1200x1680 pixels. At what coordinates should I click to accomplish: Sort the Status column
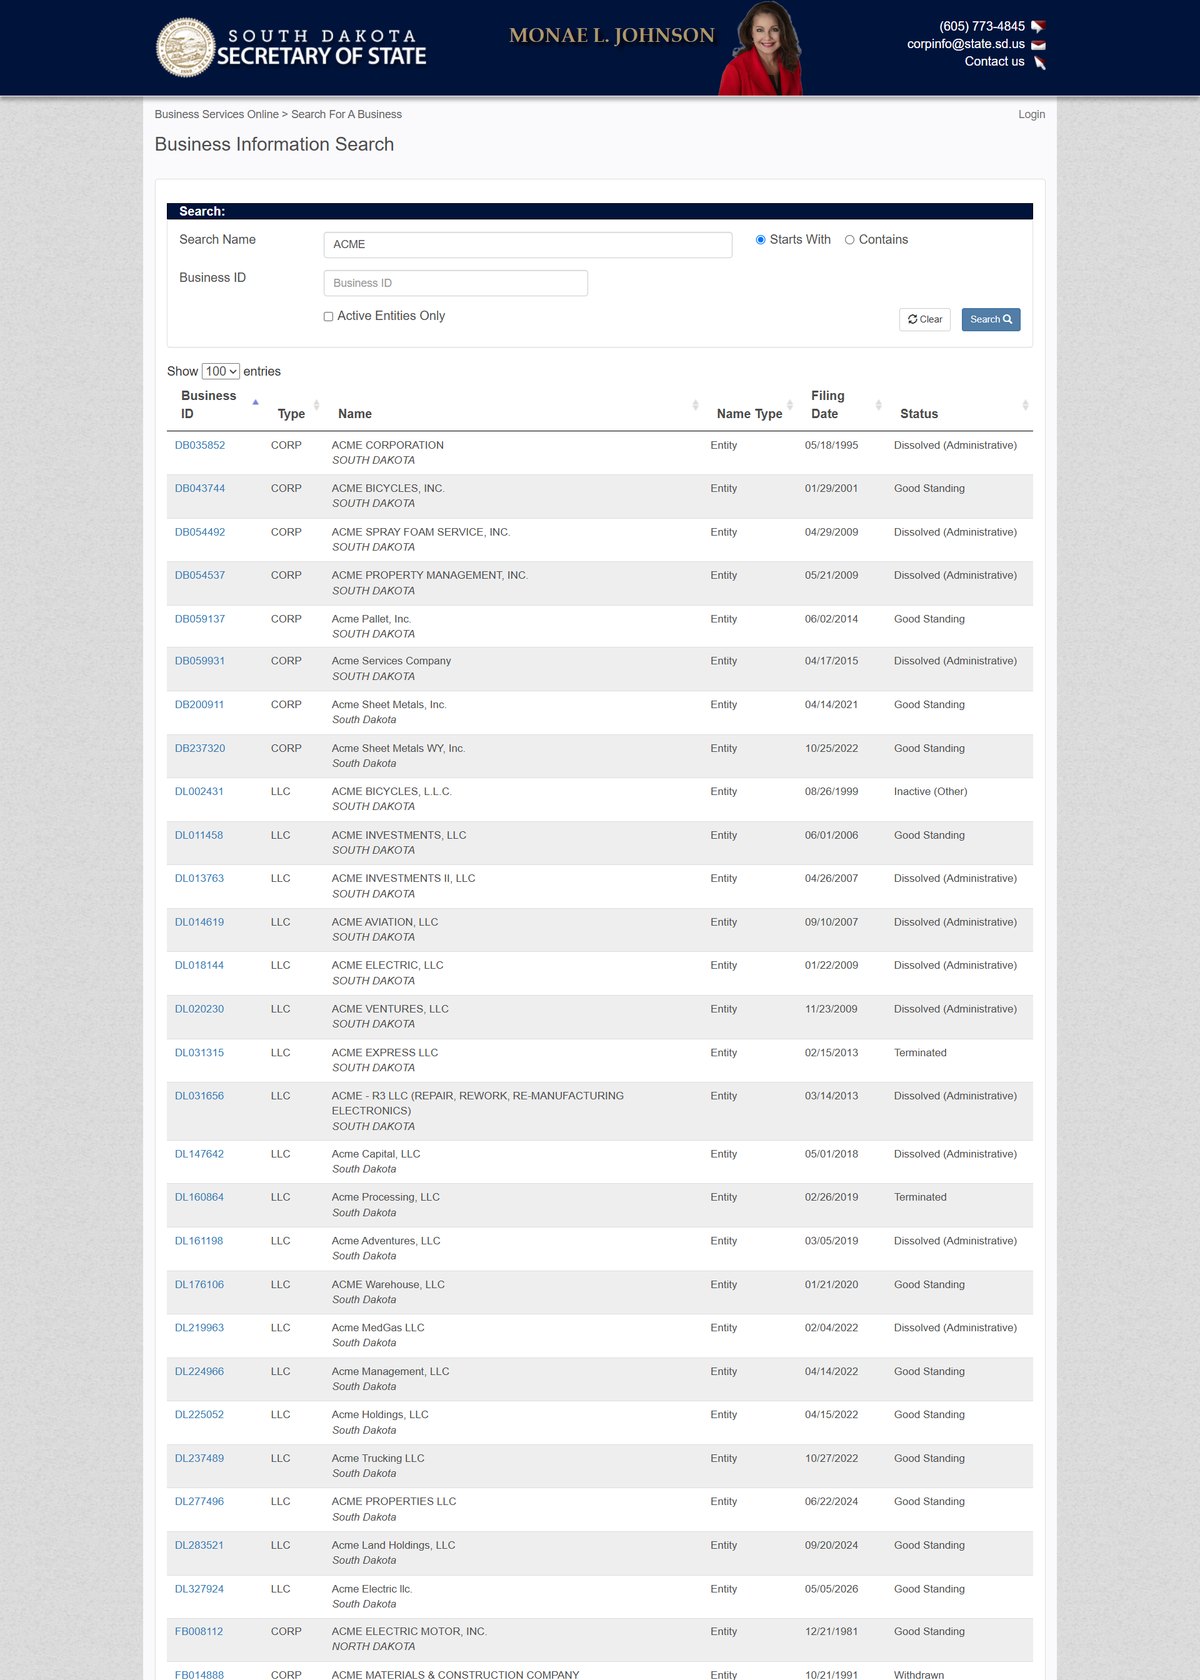tap(1025, 405)
